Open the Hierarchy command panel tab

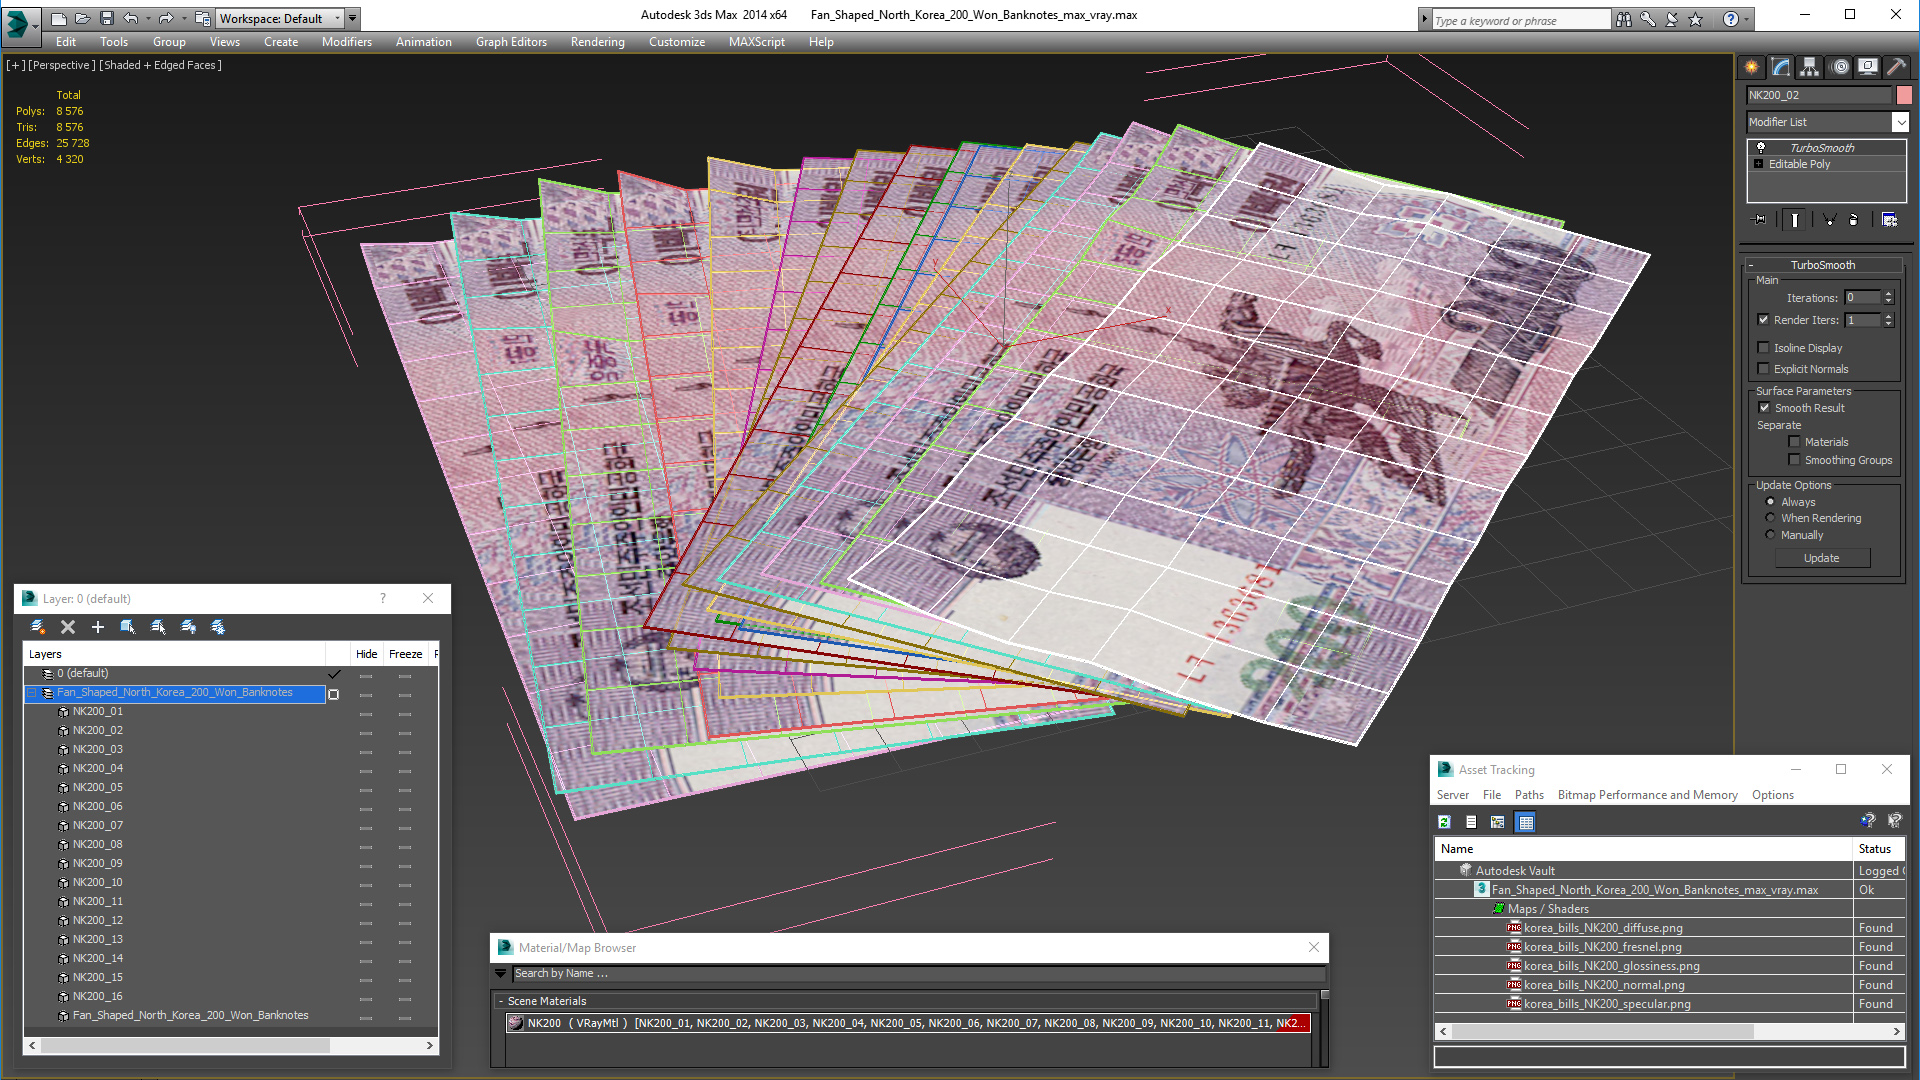[x=1810, y=67]
